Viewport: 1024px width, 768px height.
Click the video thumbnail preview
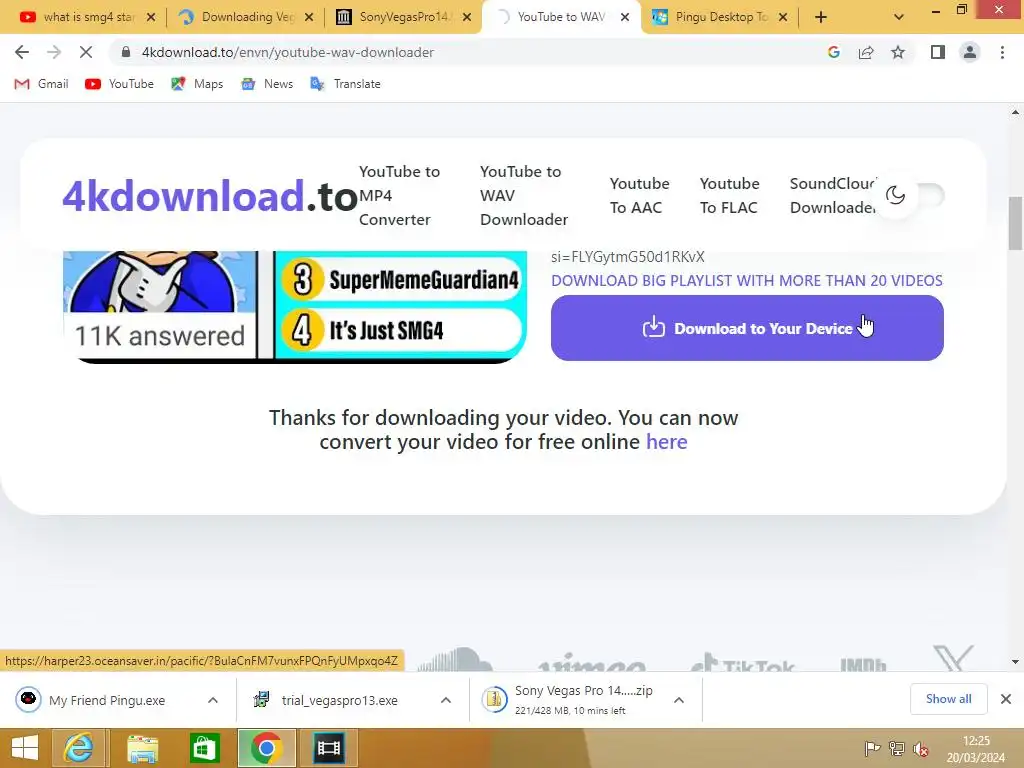(295, 307)
